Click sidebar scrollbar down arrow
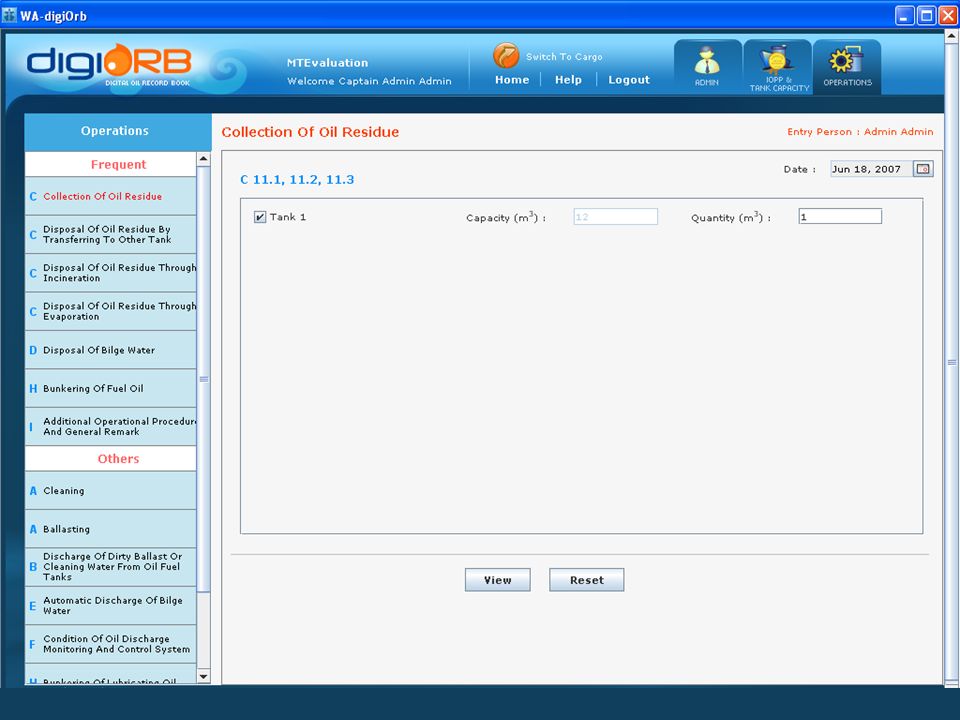Viewport: 960px width, 720px height. (204, 677)
